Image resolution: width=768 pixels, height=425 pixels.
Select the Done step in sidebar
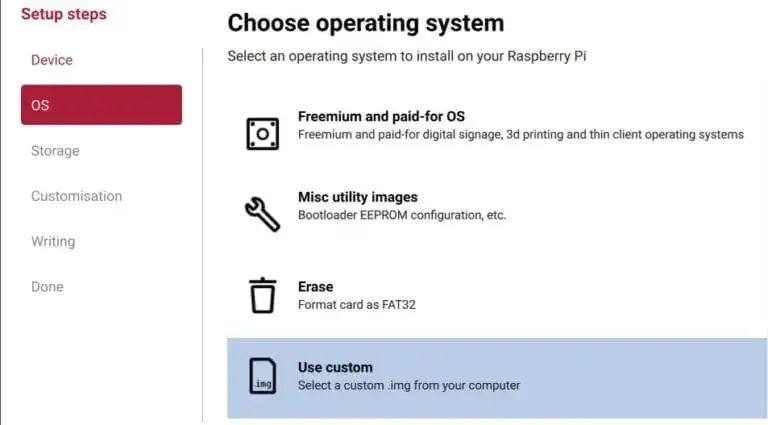[x=47, y=286]
